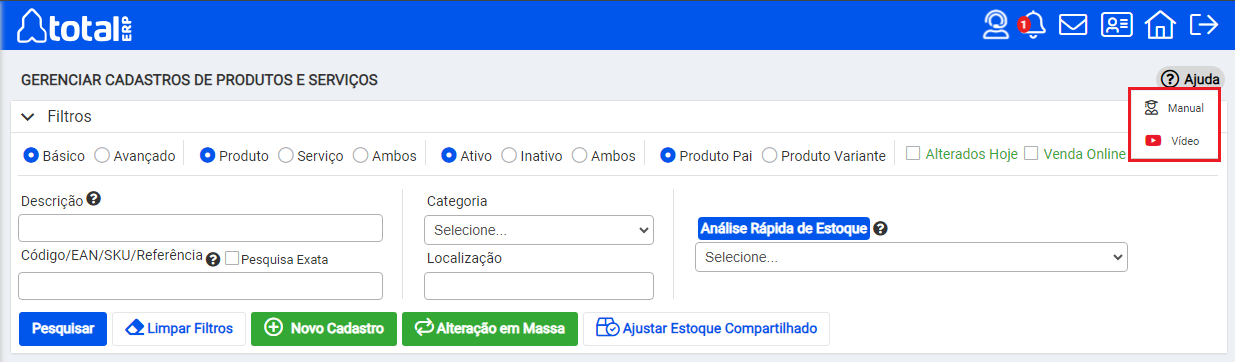Image resolution: width=1235 pixels, height=362 pixels.
Task: Click the Pesquisar button
Action: 63,328
